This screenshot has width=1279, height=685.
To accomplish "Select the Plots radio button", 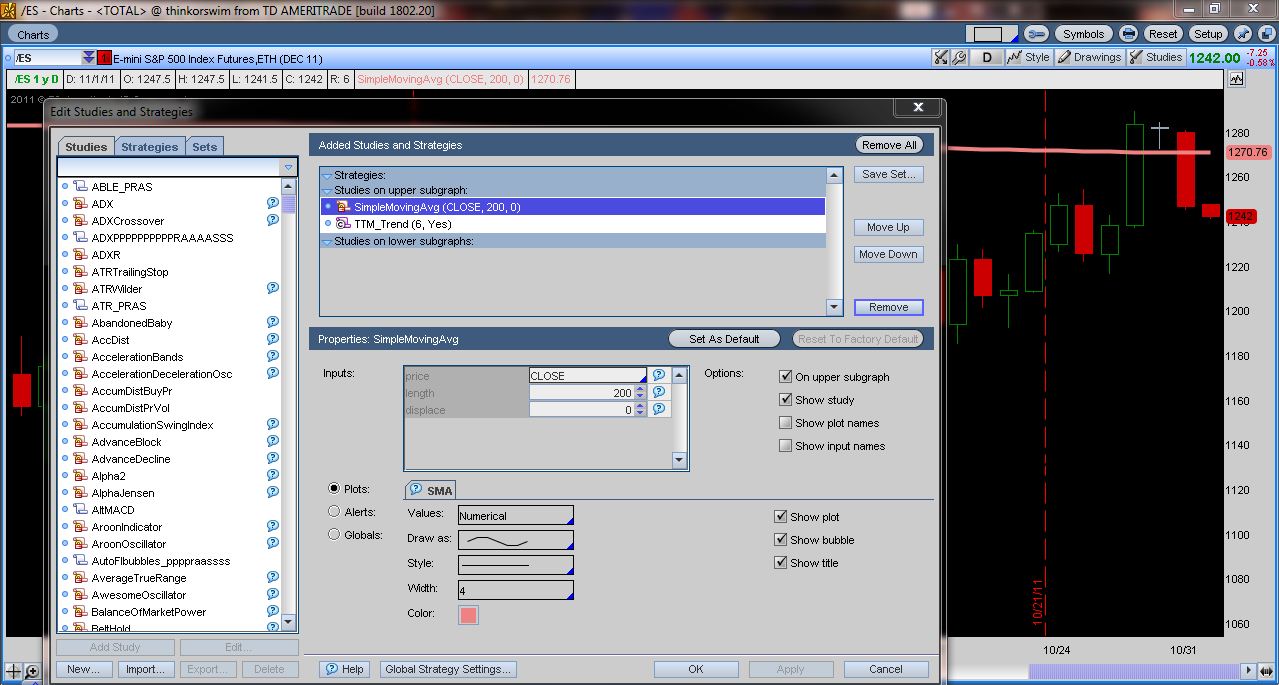I will [x=334, y=489].
